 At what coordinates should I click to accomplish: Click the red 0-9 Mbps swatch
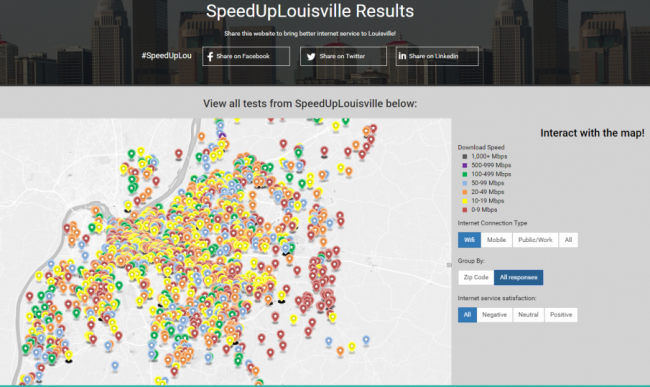tap(464, 210)
